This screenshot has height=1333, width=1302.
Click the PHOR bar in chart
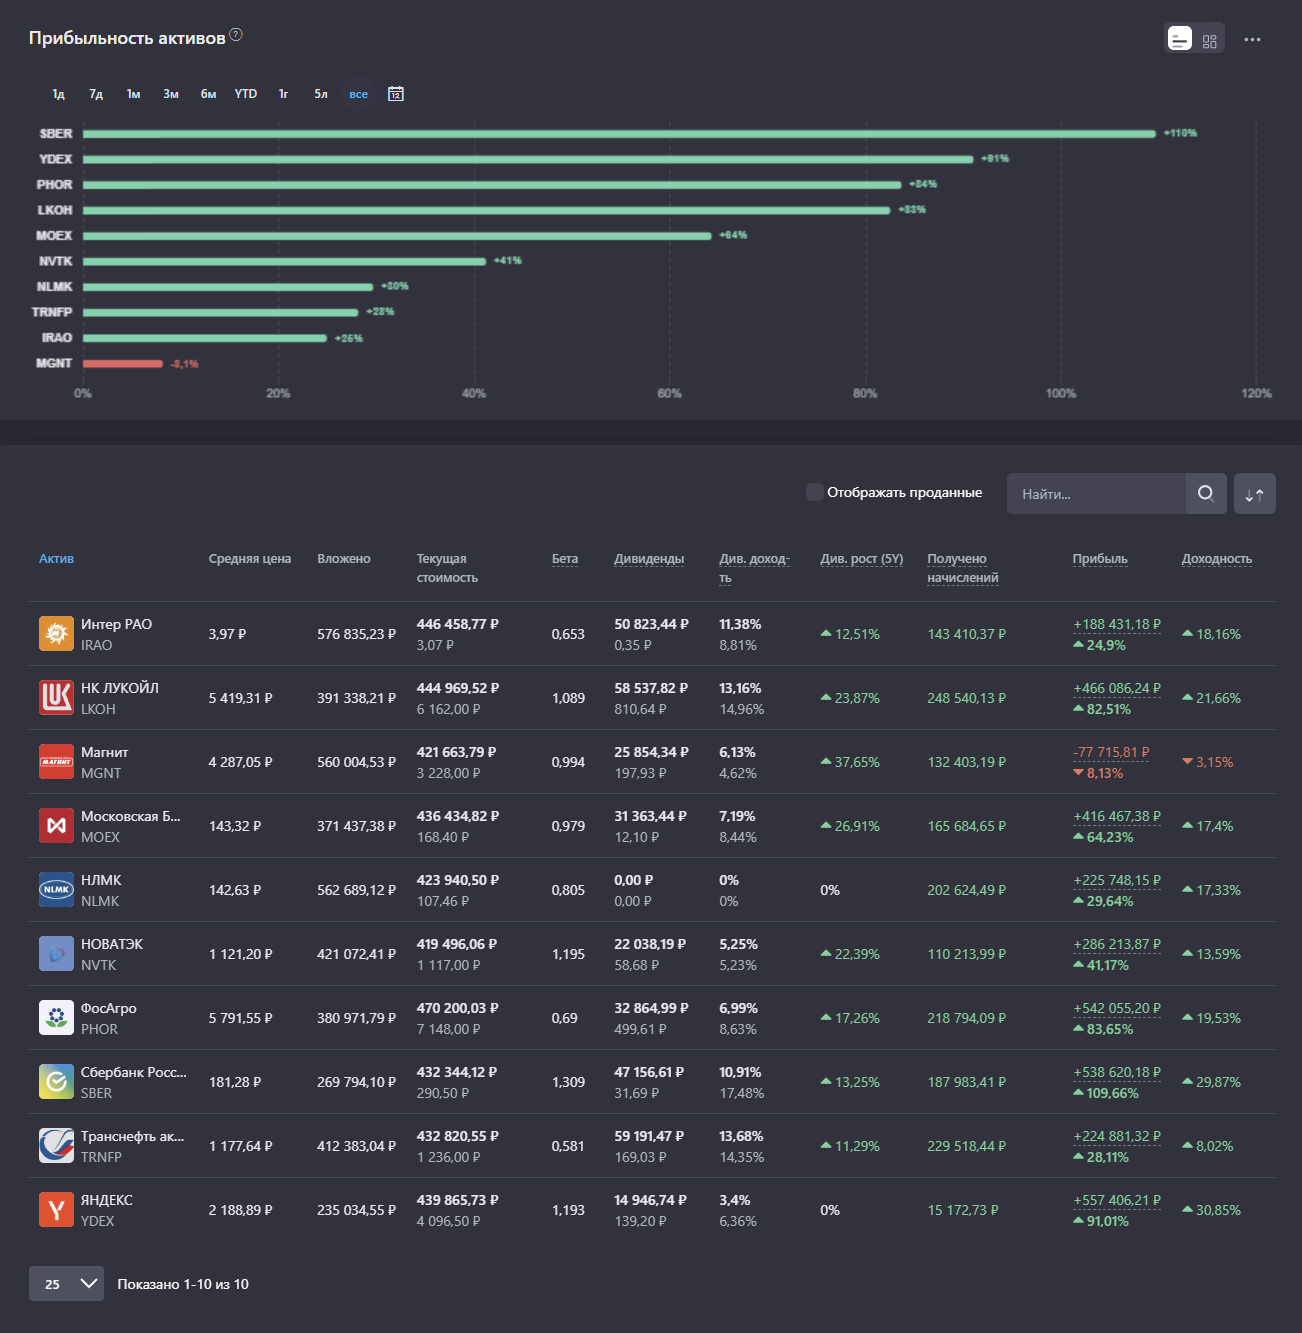[x=492, y=184]
